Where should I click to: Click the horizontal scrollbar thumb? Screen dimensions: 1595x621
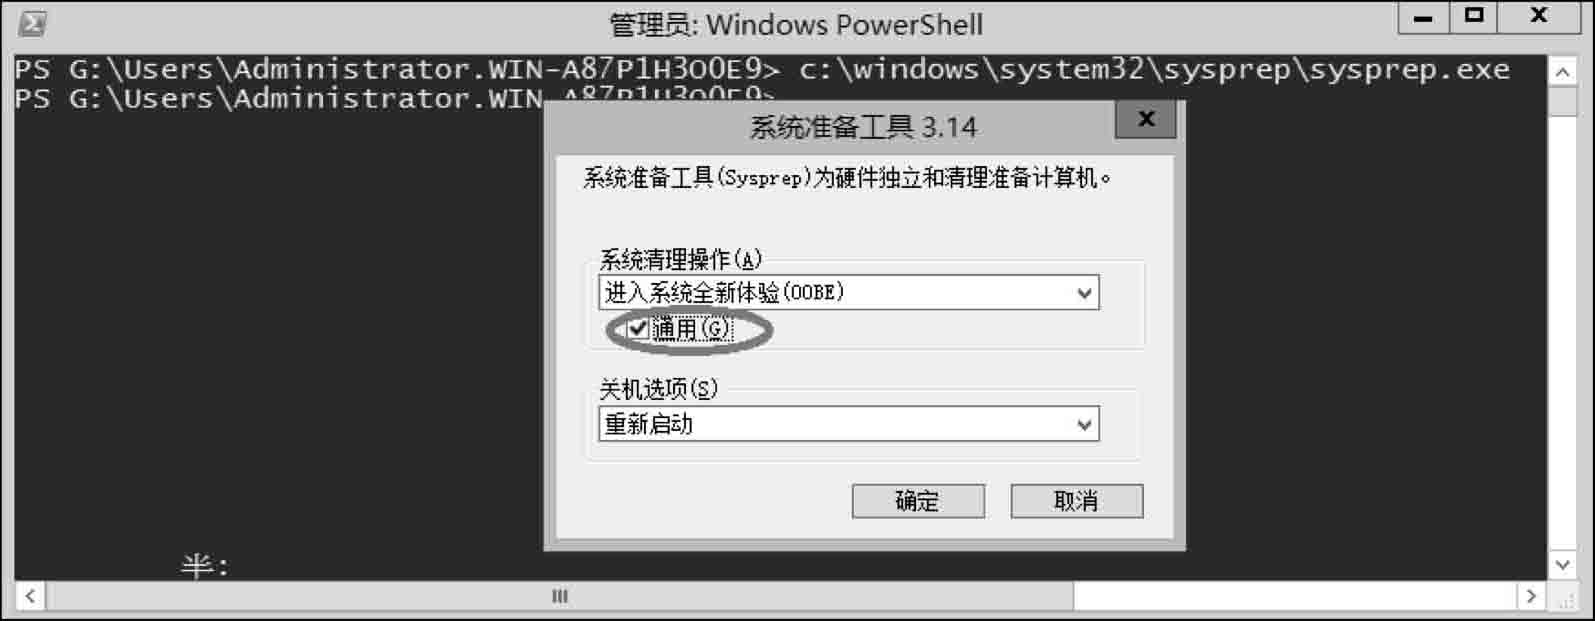pyautogui.click(x=560, y=597)
